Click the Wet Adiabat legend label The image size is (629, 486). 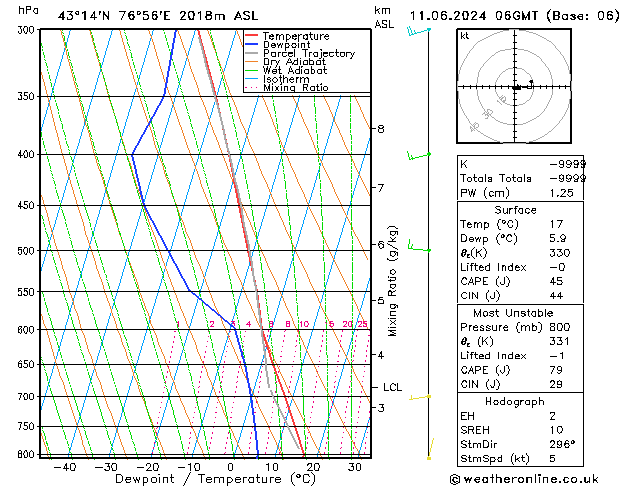(295, 71)
